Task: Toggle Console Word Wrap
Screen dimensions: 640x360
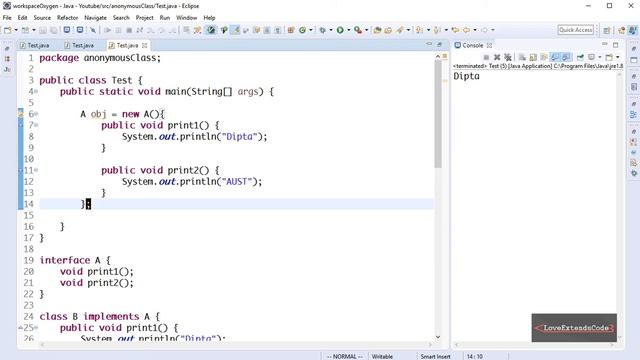Action: (x=544, y=57)
